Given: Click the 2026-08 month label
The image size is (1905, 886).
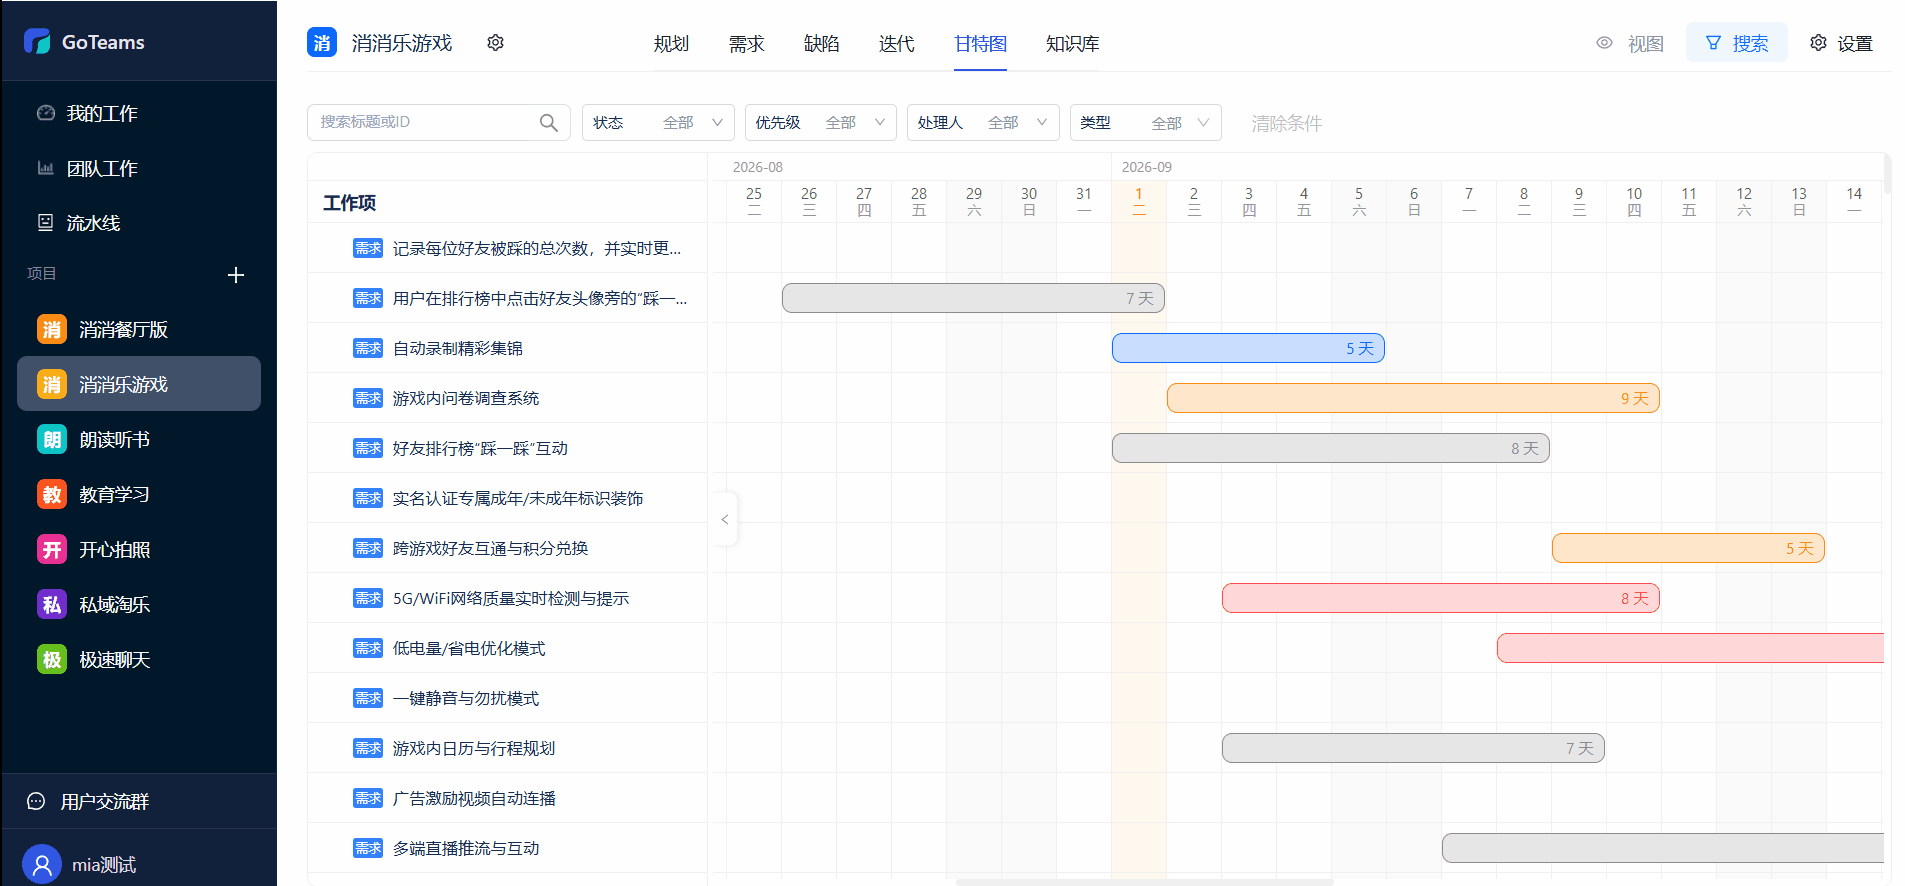Looking at the screenshot, I should [758, 167].
